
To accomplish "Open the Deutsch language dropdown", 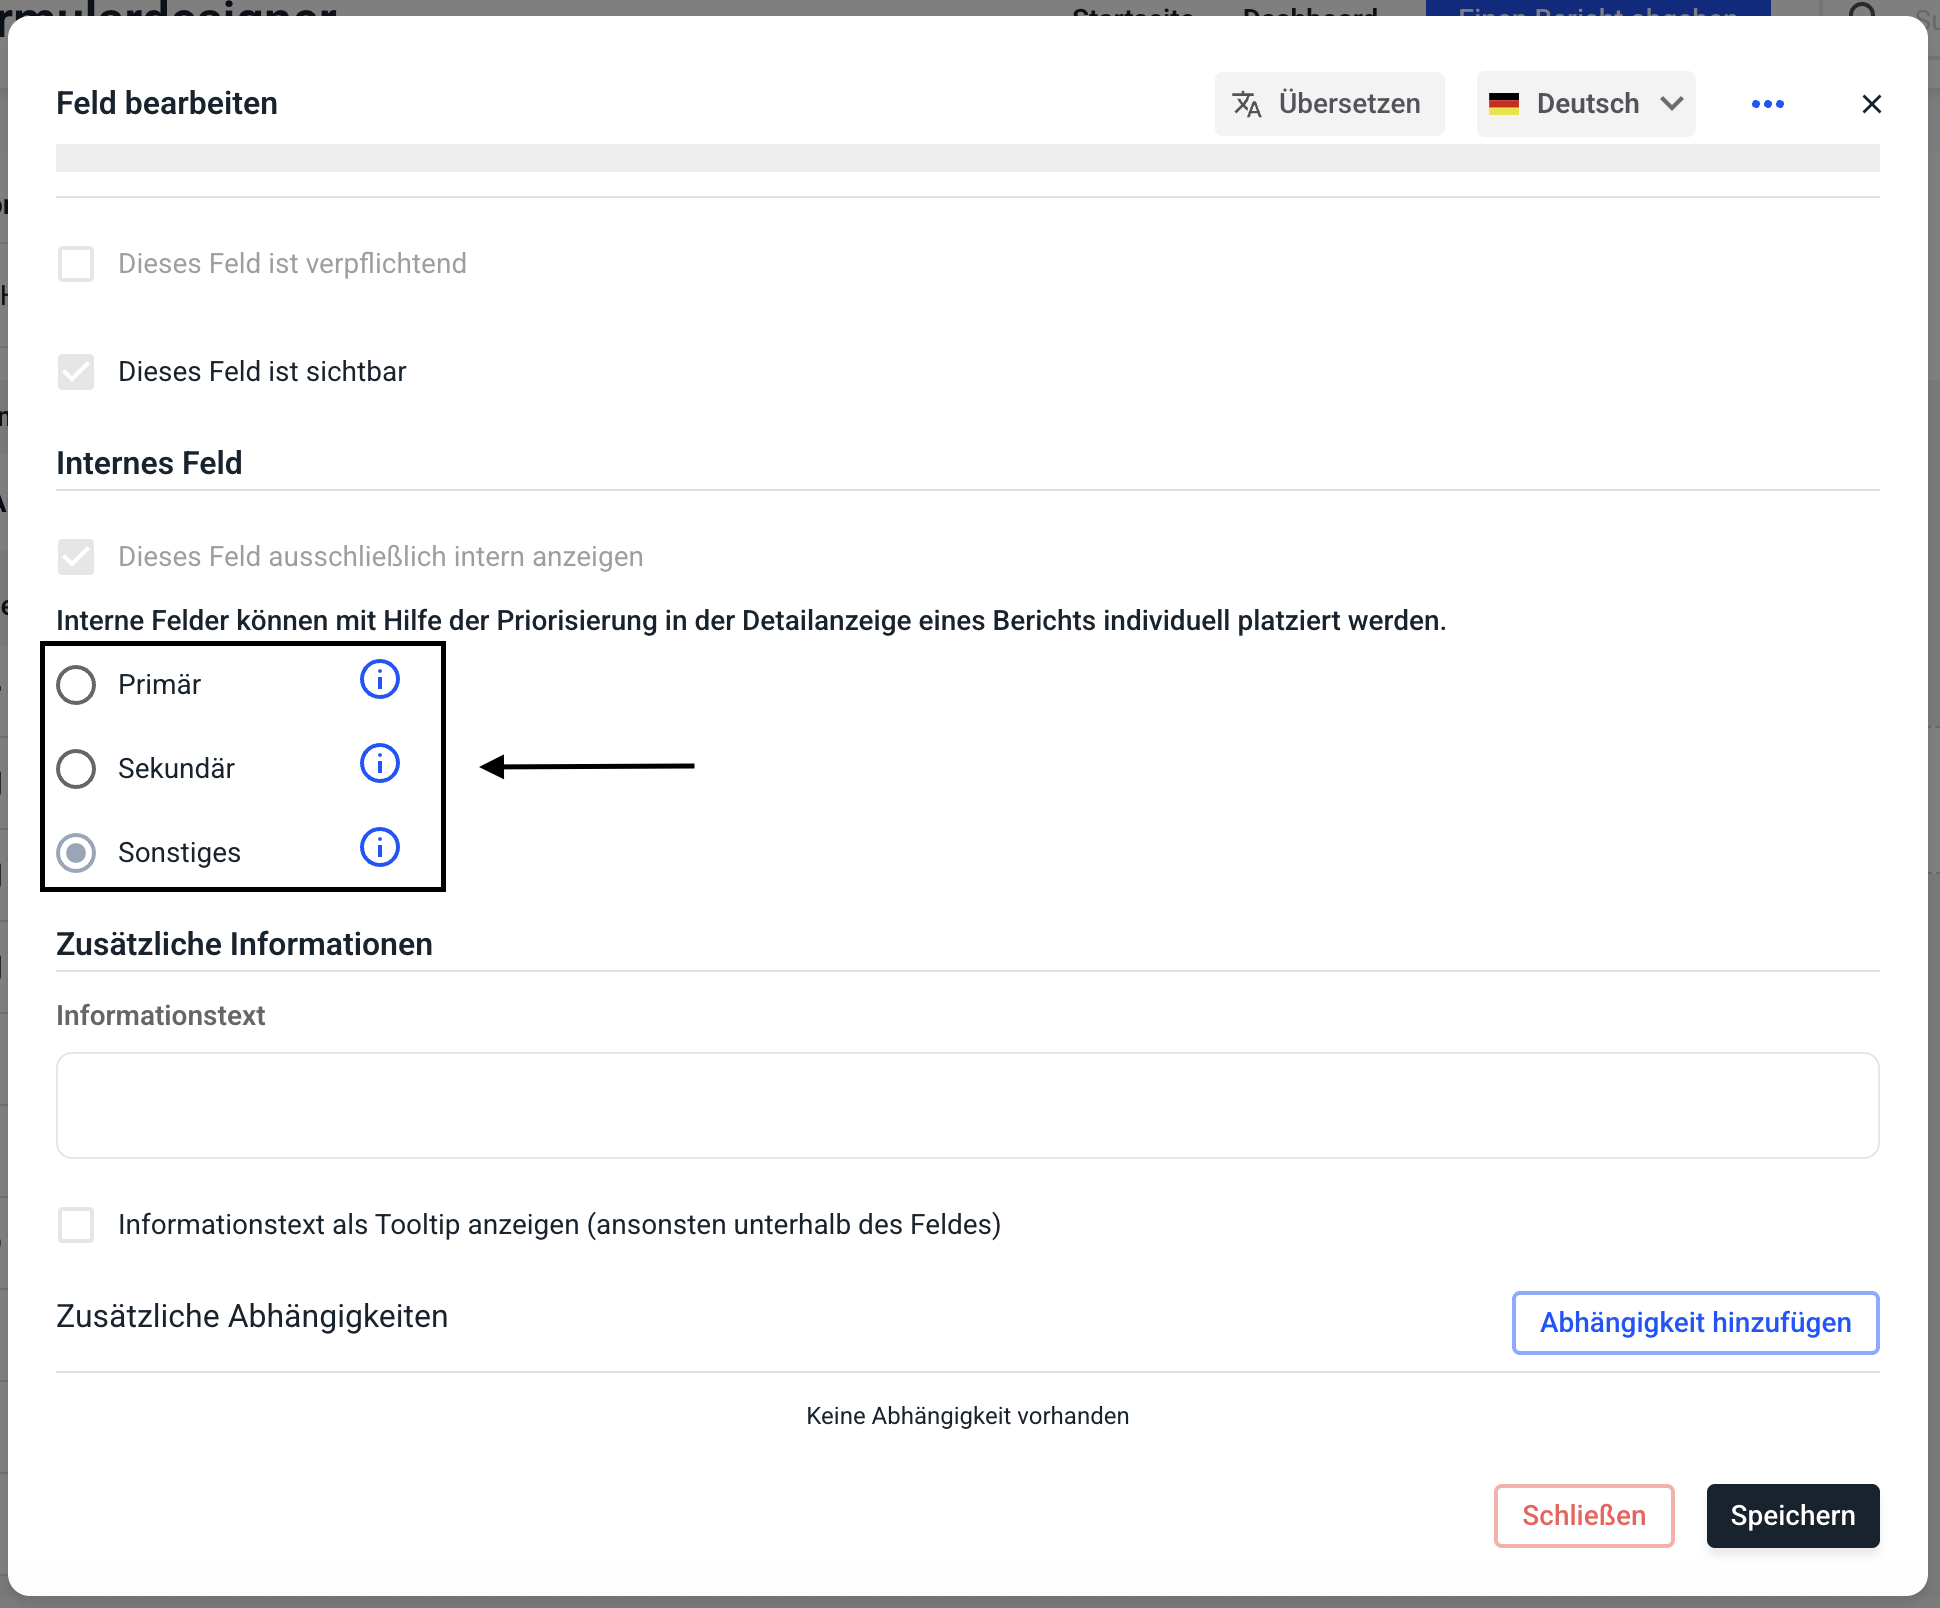I will pos(1586,104).
